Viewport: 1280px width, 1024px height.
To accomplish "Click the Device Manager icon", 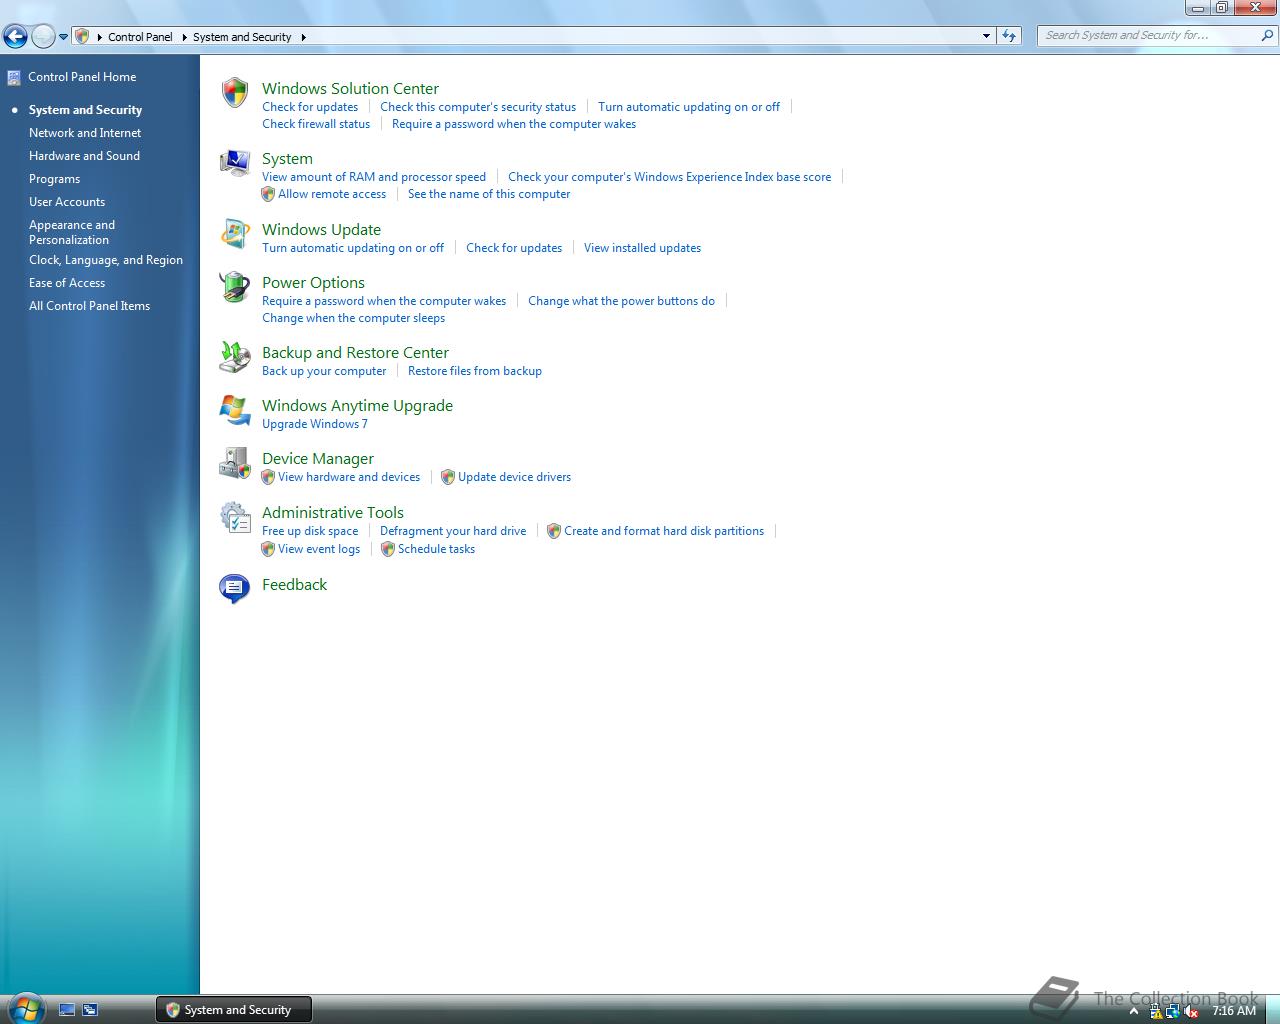I will click(234, 463).
